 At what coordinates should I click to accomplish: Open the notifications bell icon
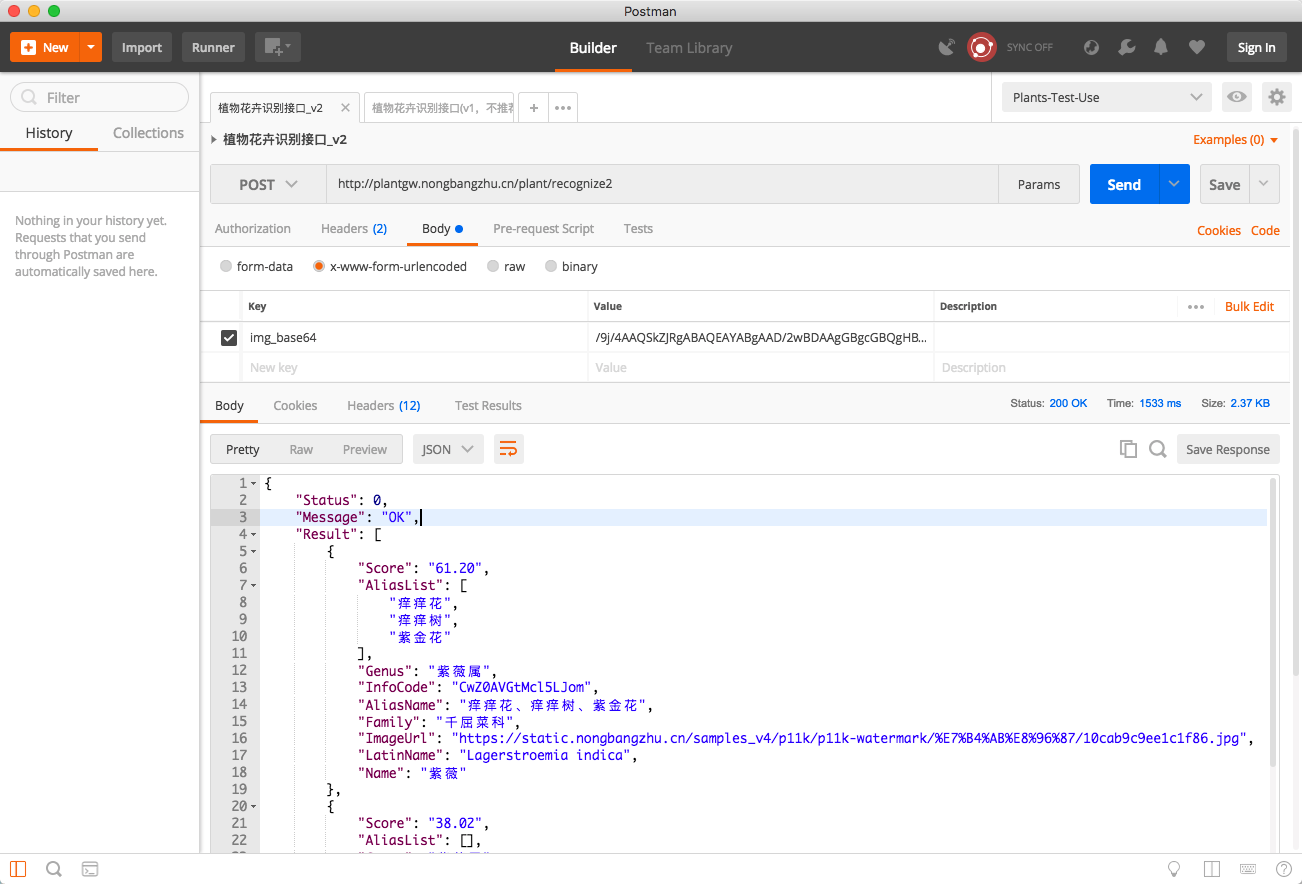point(1161,47)
